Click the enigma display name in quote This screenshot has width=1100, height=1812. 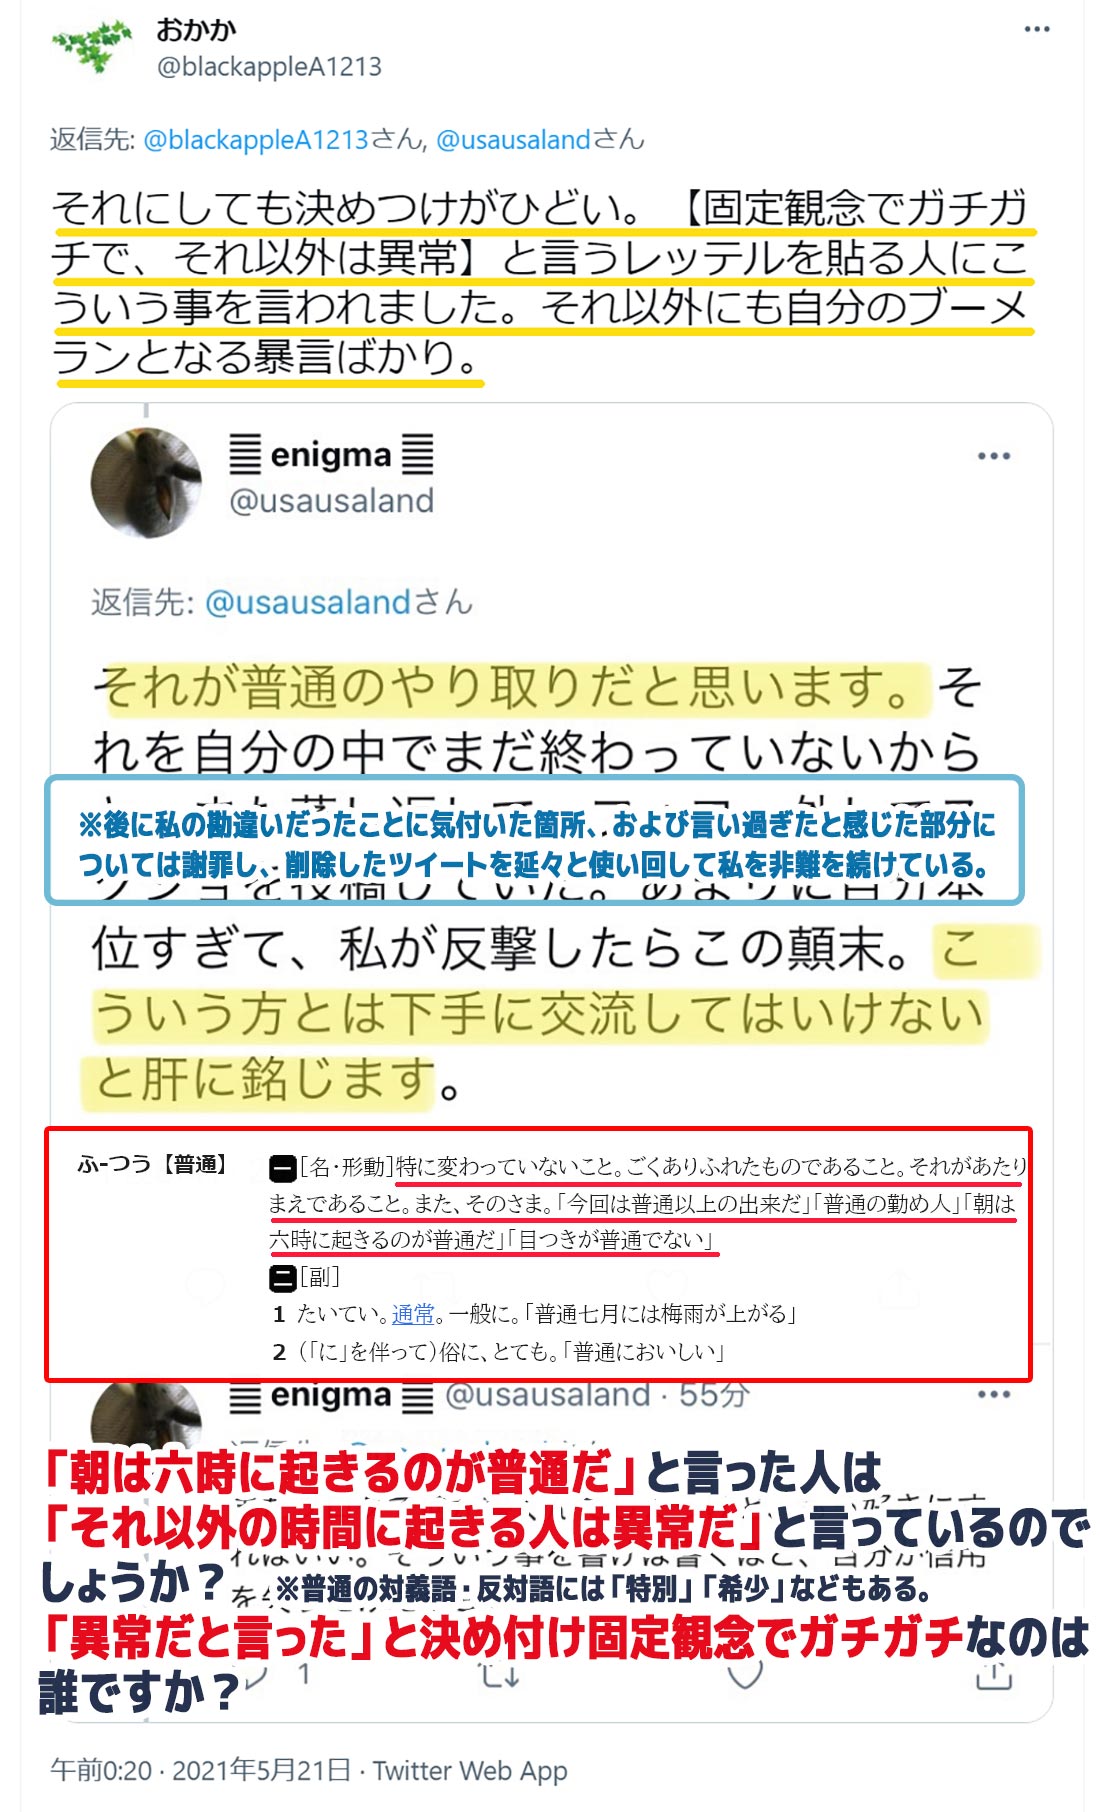[x=332, y=456]
